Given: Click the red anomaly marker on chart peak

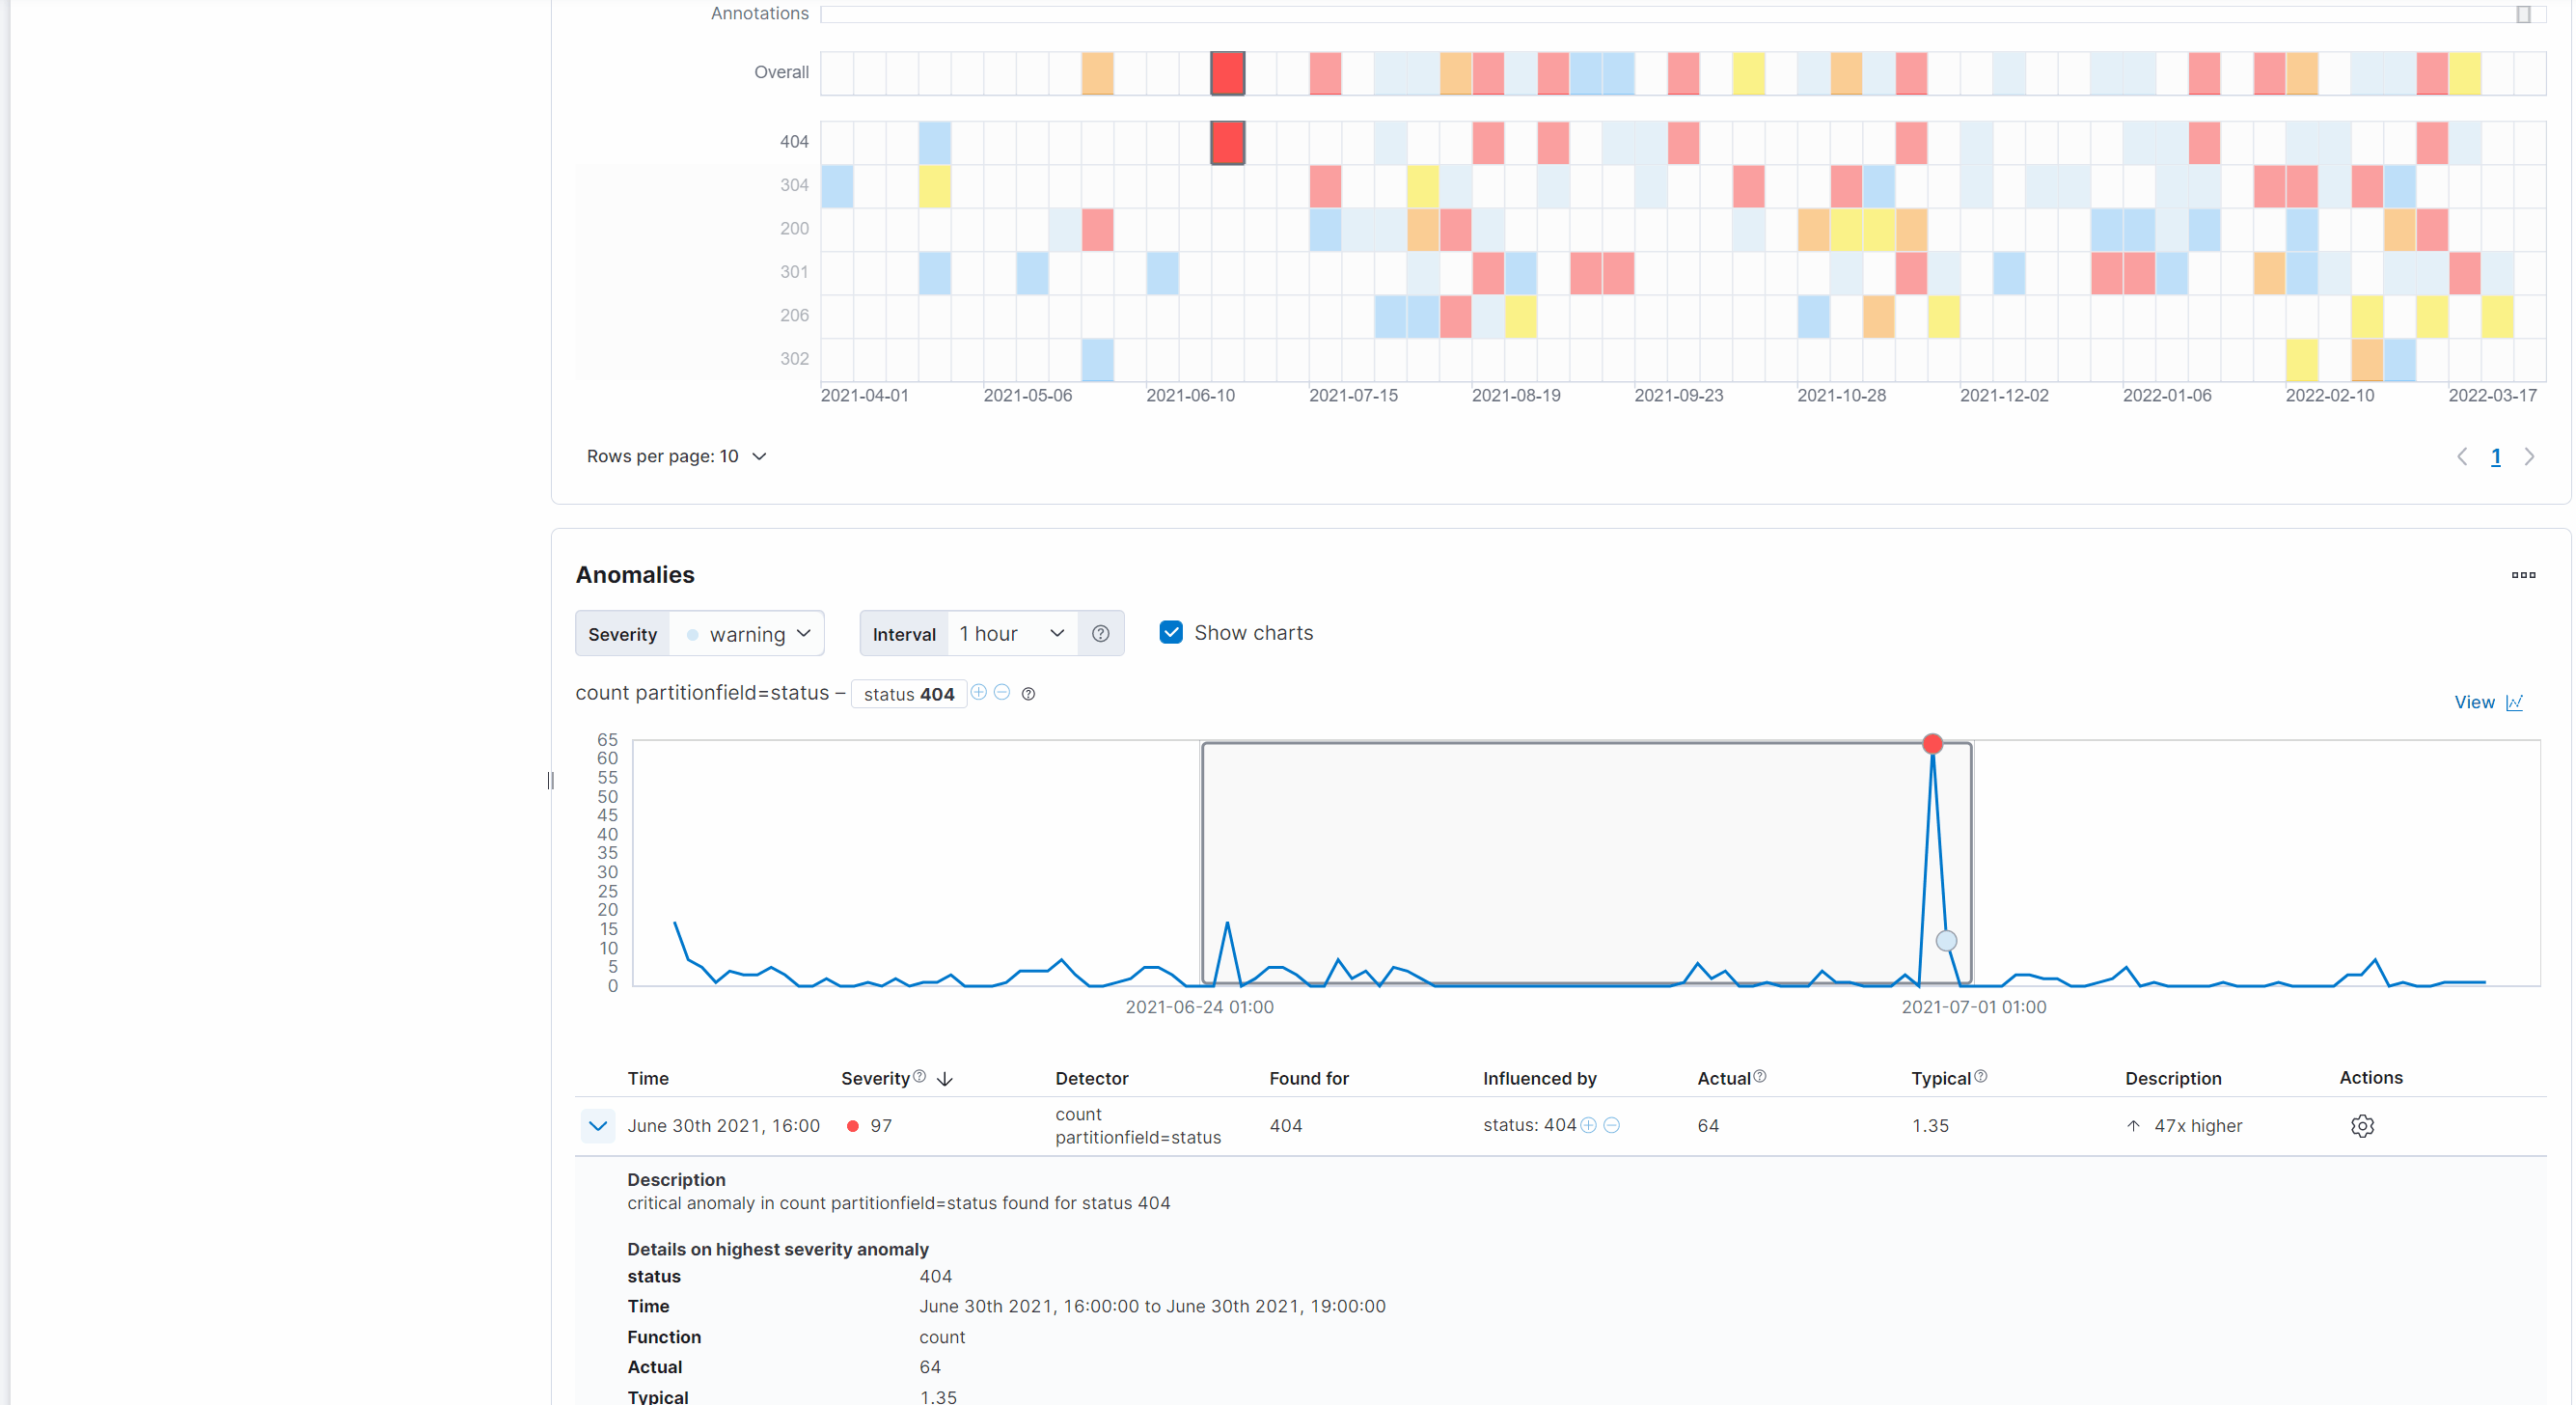Looking at the screenshot, I should pos(1932,745).
